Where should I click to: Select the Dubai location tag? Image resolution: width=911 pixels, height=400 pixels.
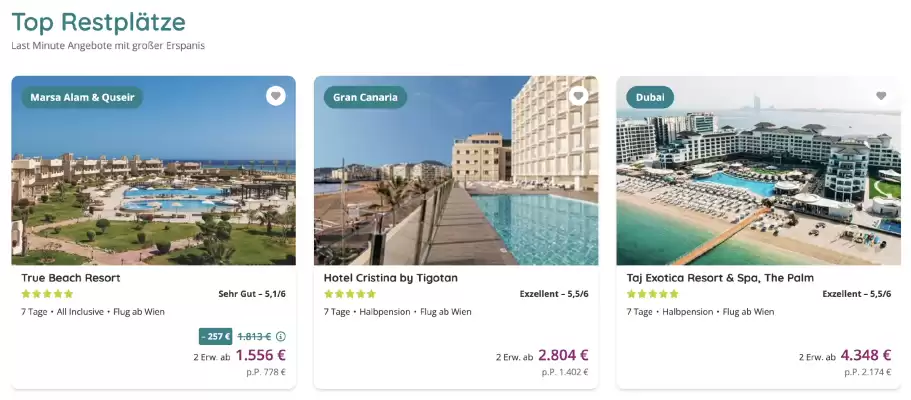(650, 97)
